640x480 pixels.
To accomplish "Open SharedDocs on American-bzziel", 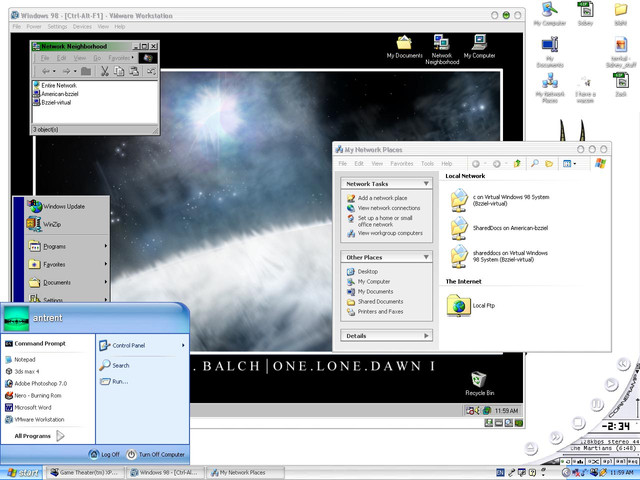I will tap(460, 228).
